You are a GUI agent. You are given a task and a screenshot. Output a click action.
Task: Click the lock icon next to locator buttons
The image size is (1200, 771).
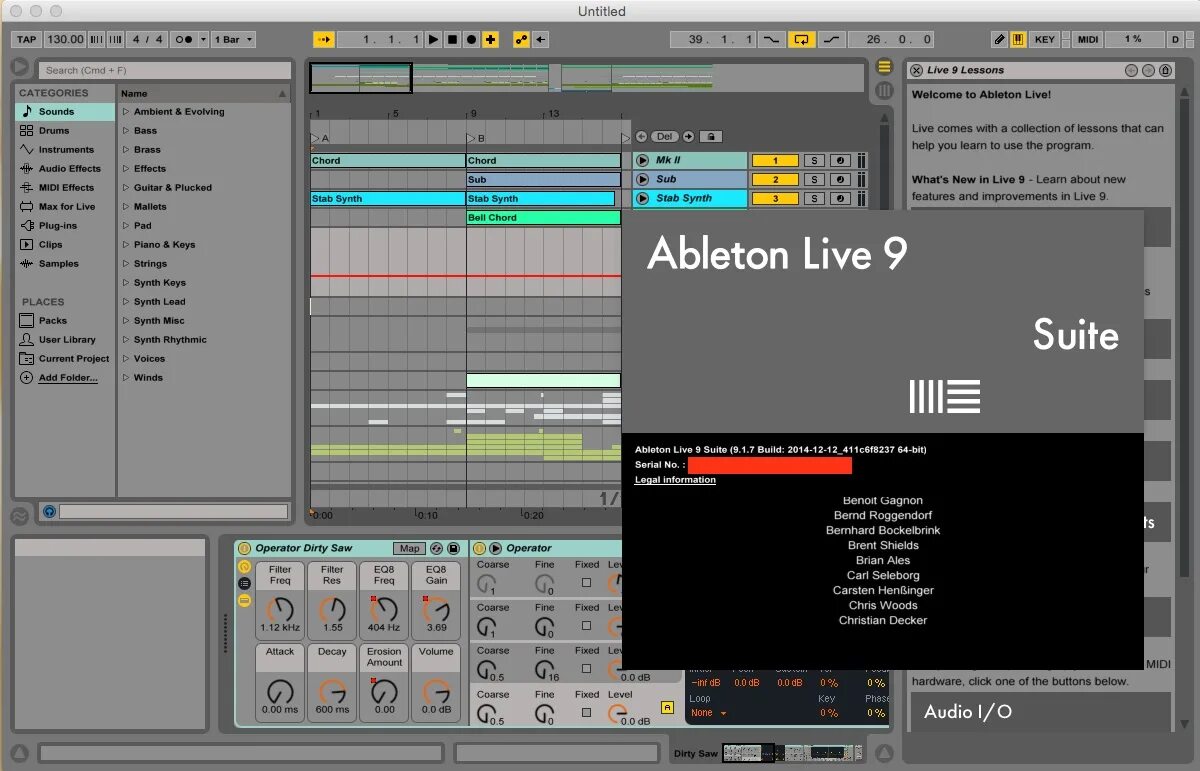[710, 136]
